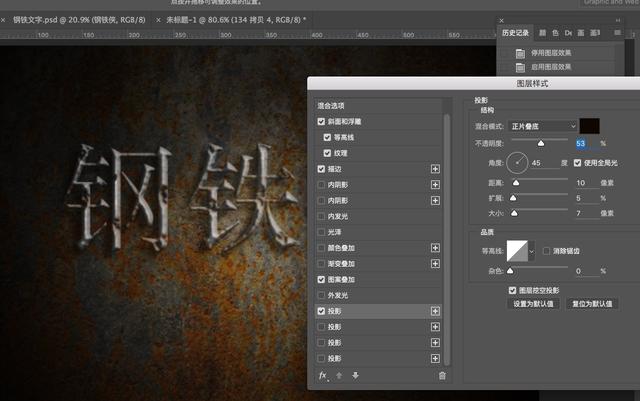Image resolution: width=640 pixels, height=401 pixels.
Task: Click the 距离 slider handle
Action: (516, 183)
